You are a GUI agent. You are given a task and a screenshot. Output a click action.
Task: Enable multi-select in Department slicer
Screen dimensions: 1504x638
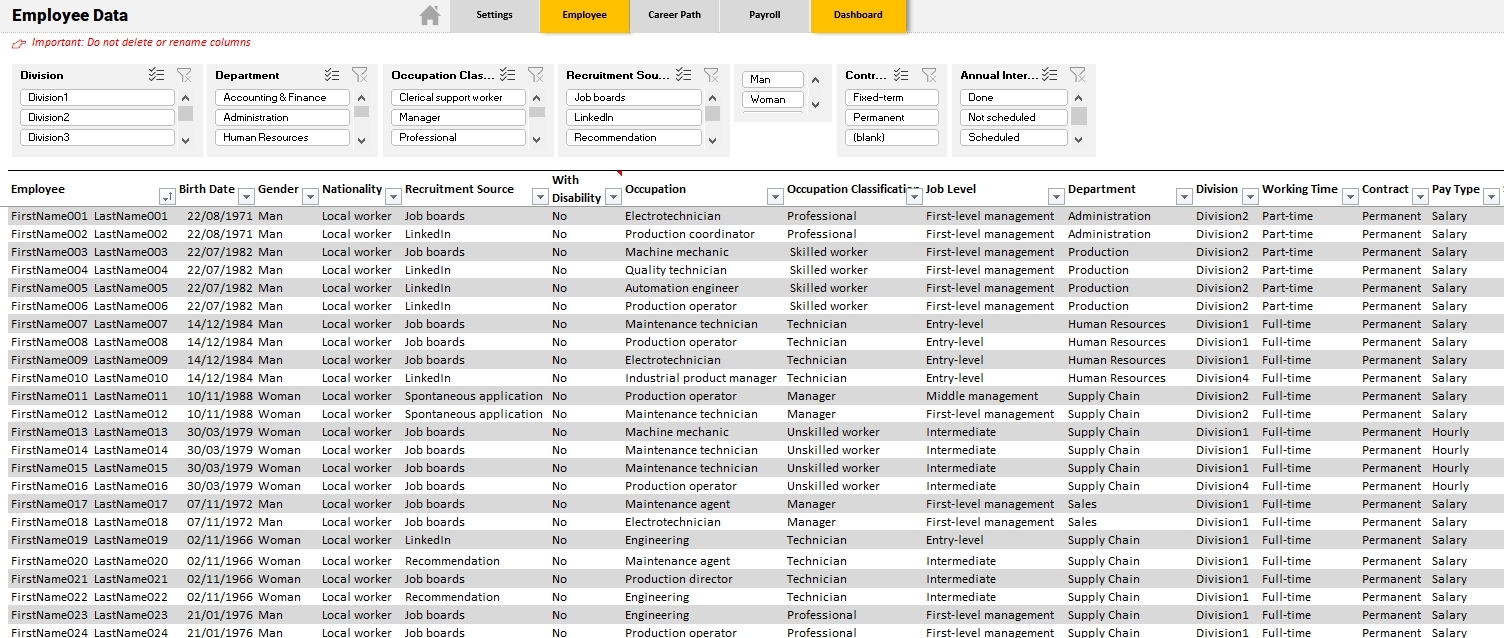332,75
